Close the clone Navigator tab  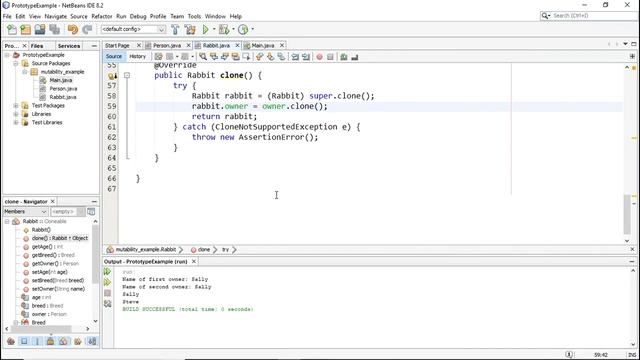(x=52, y=202)
